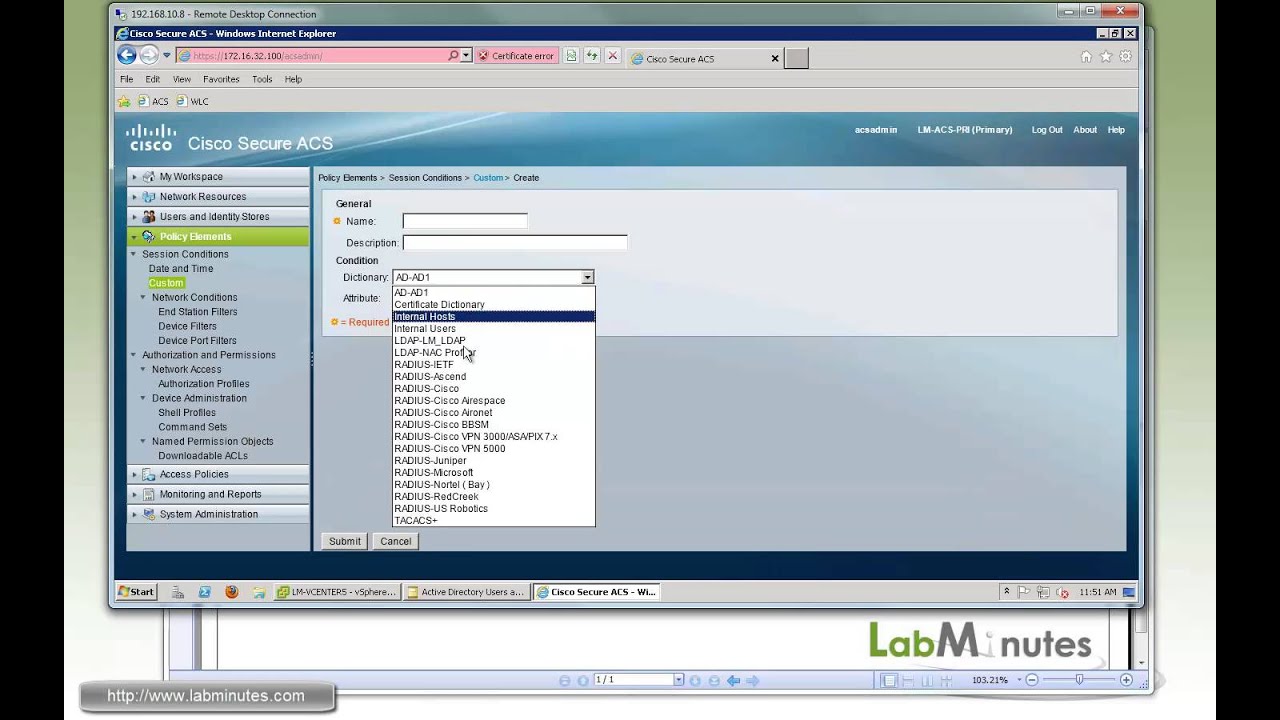Open a new blank browser tab
1280x720 pixels.
click(x=796, y=59)
